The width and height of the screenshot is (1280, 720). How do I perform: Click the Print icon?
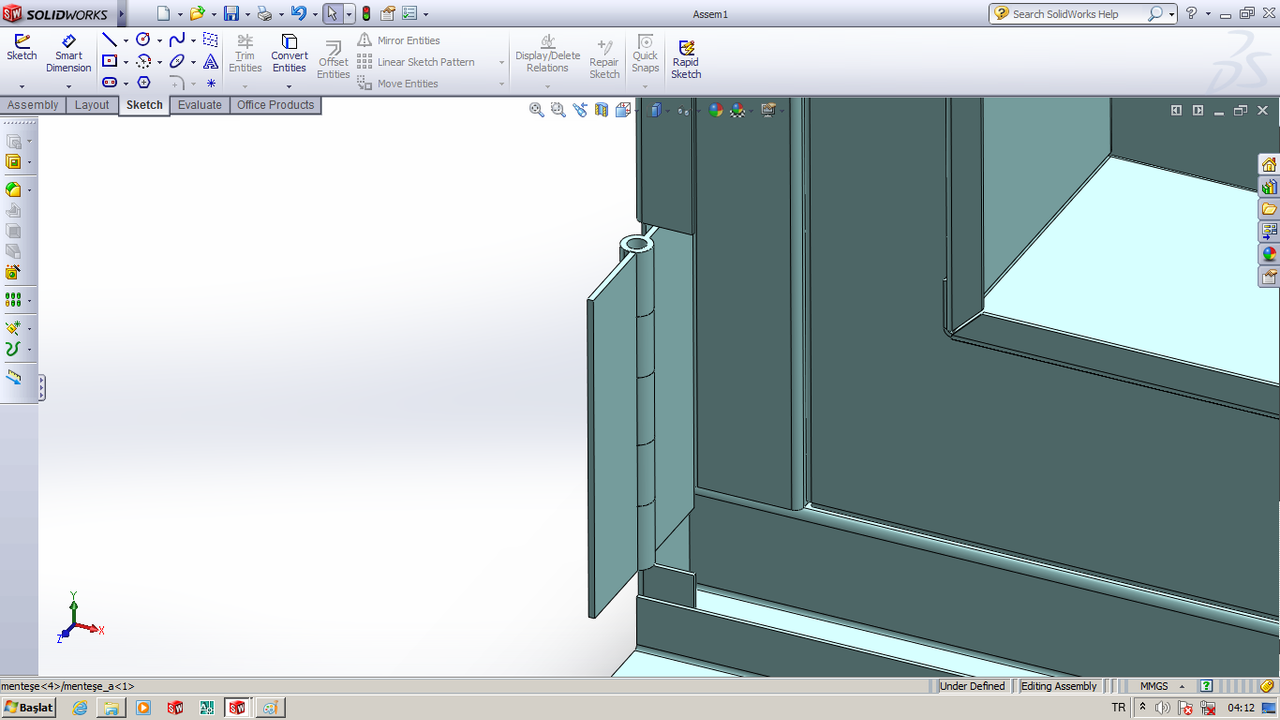[x=264, y=14]
